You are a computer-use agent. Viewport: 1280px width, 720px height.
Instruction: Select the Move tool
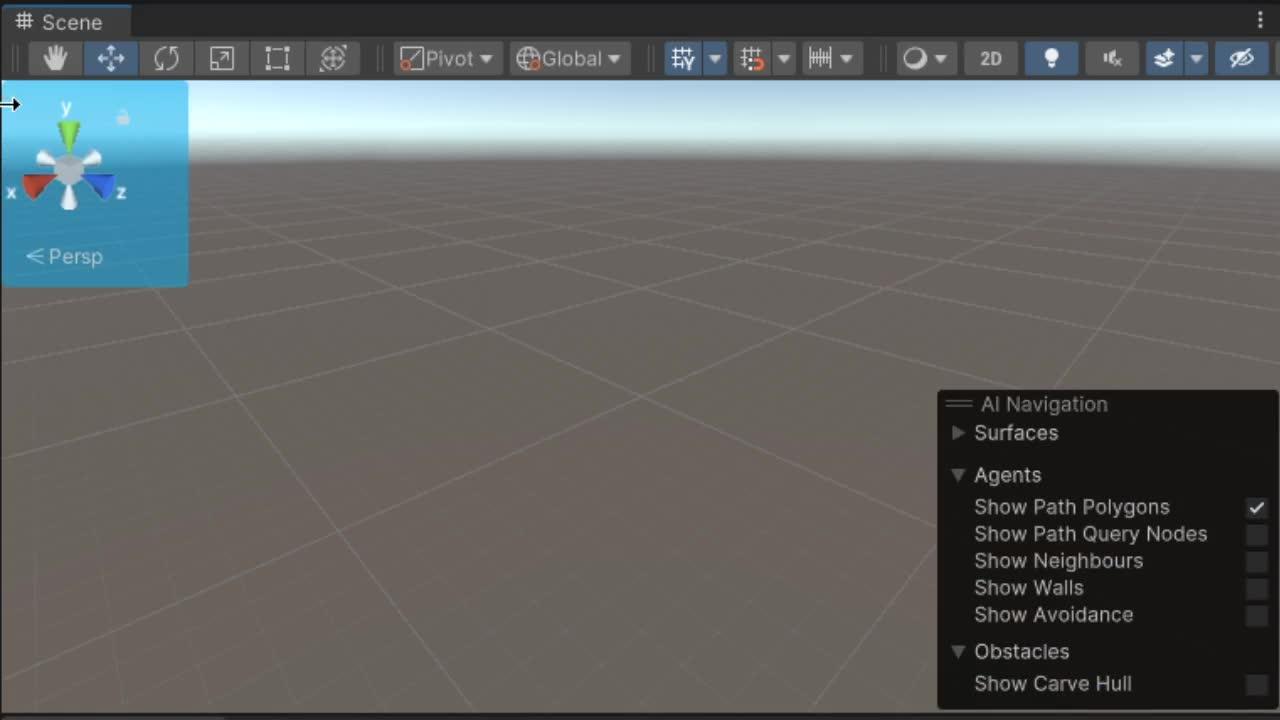point(110,58)
